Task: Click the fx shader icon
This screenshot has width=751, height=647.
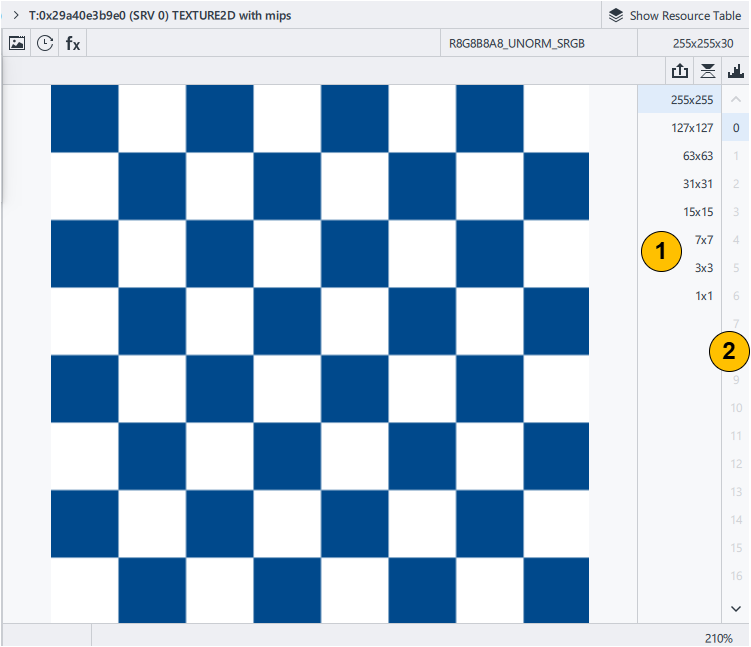Action: (73, 43)
